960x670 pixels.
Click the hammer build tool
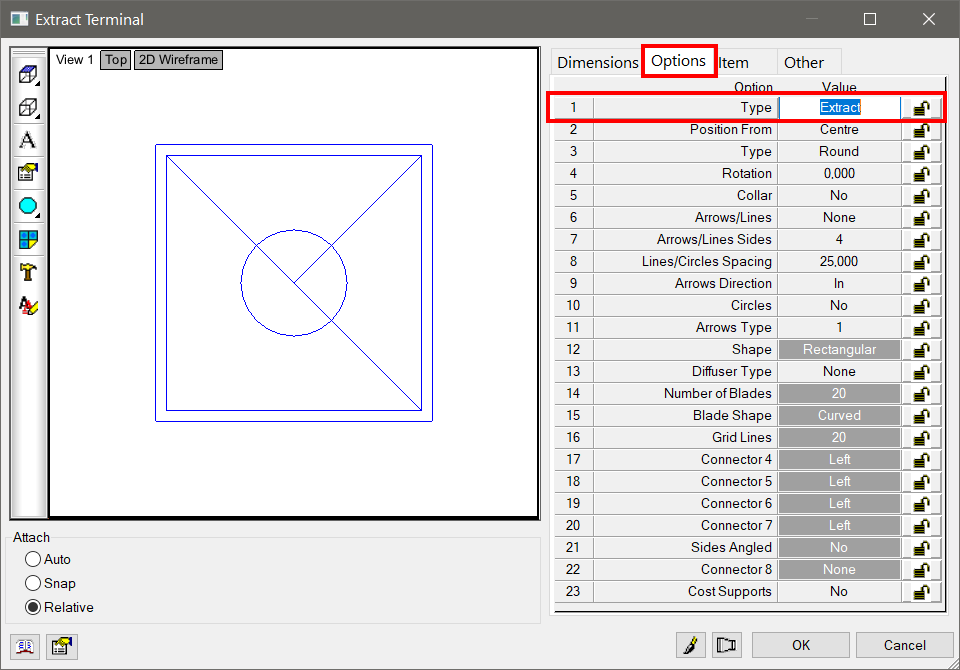click(x=27, y=272)
